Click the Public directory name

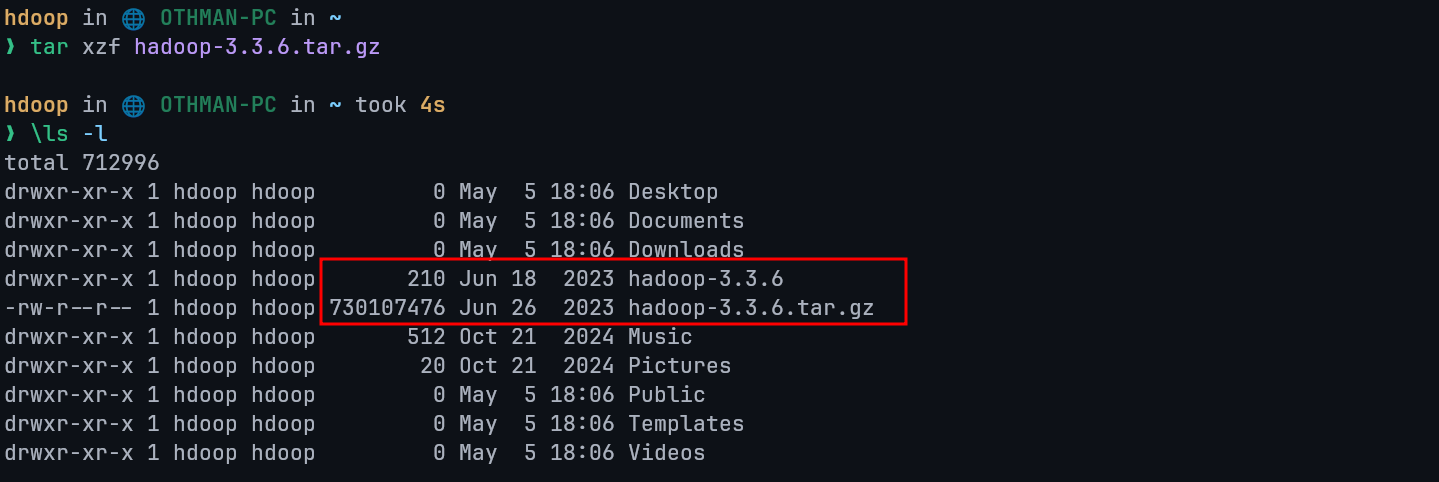click(667, 395)
